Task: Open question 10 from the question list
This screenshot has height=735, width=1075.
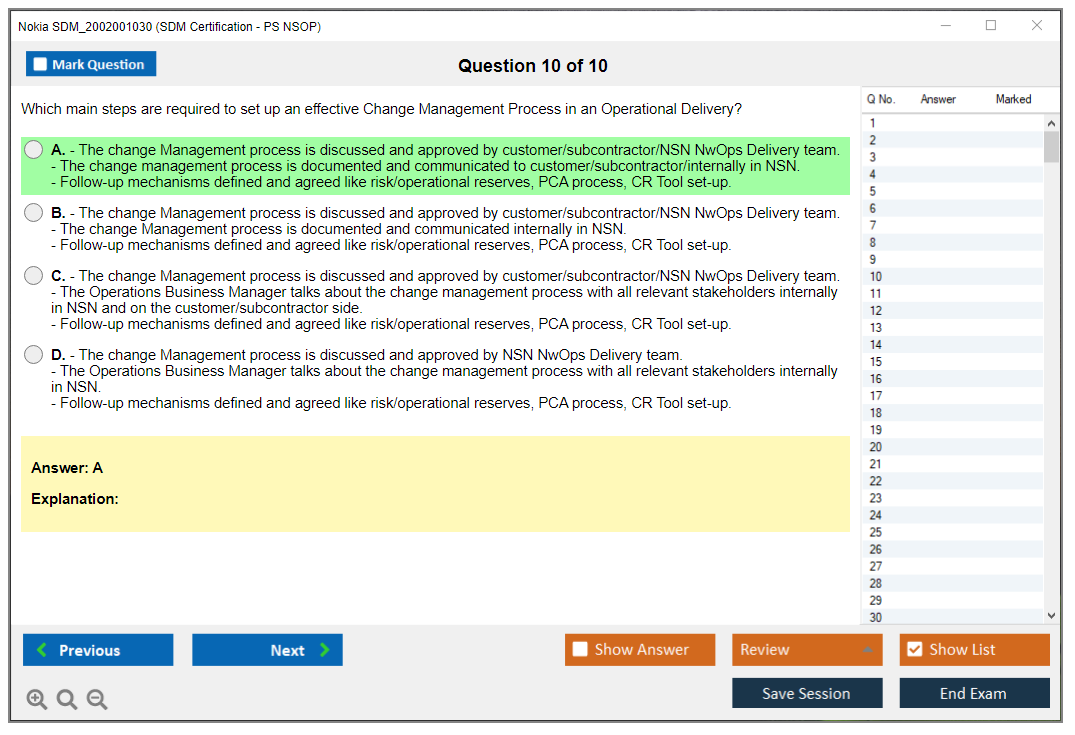Action: (x=876, y=276)
